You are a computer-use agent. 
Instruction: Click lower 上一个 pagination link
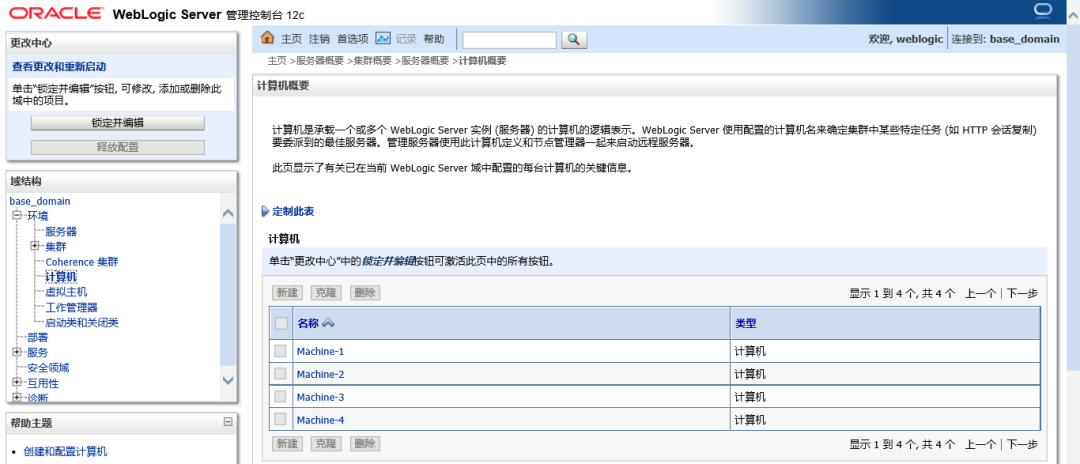coord(980,445)
